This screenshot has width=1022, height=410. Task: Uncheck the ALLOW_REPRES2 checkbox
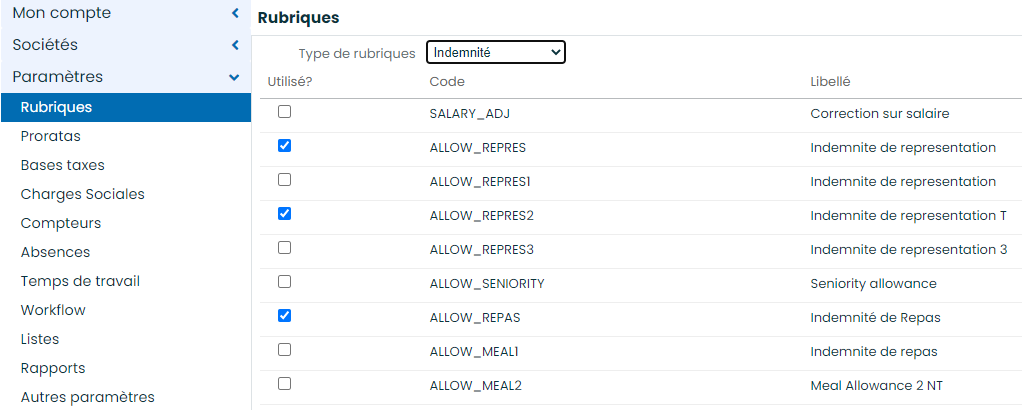click(x=284, y=214)
